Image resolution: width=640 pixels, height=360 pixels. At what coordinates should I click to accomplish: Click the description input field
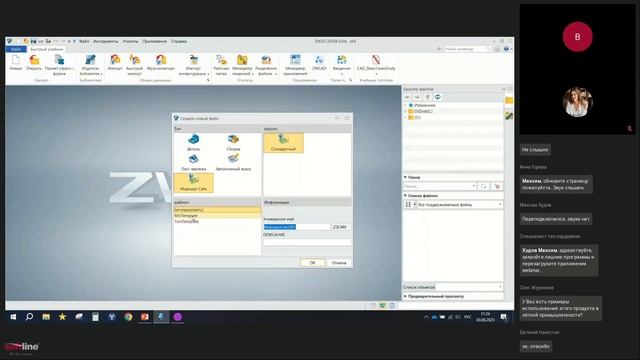[307, 242]
